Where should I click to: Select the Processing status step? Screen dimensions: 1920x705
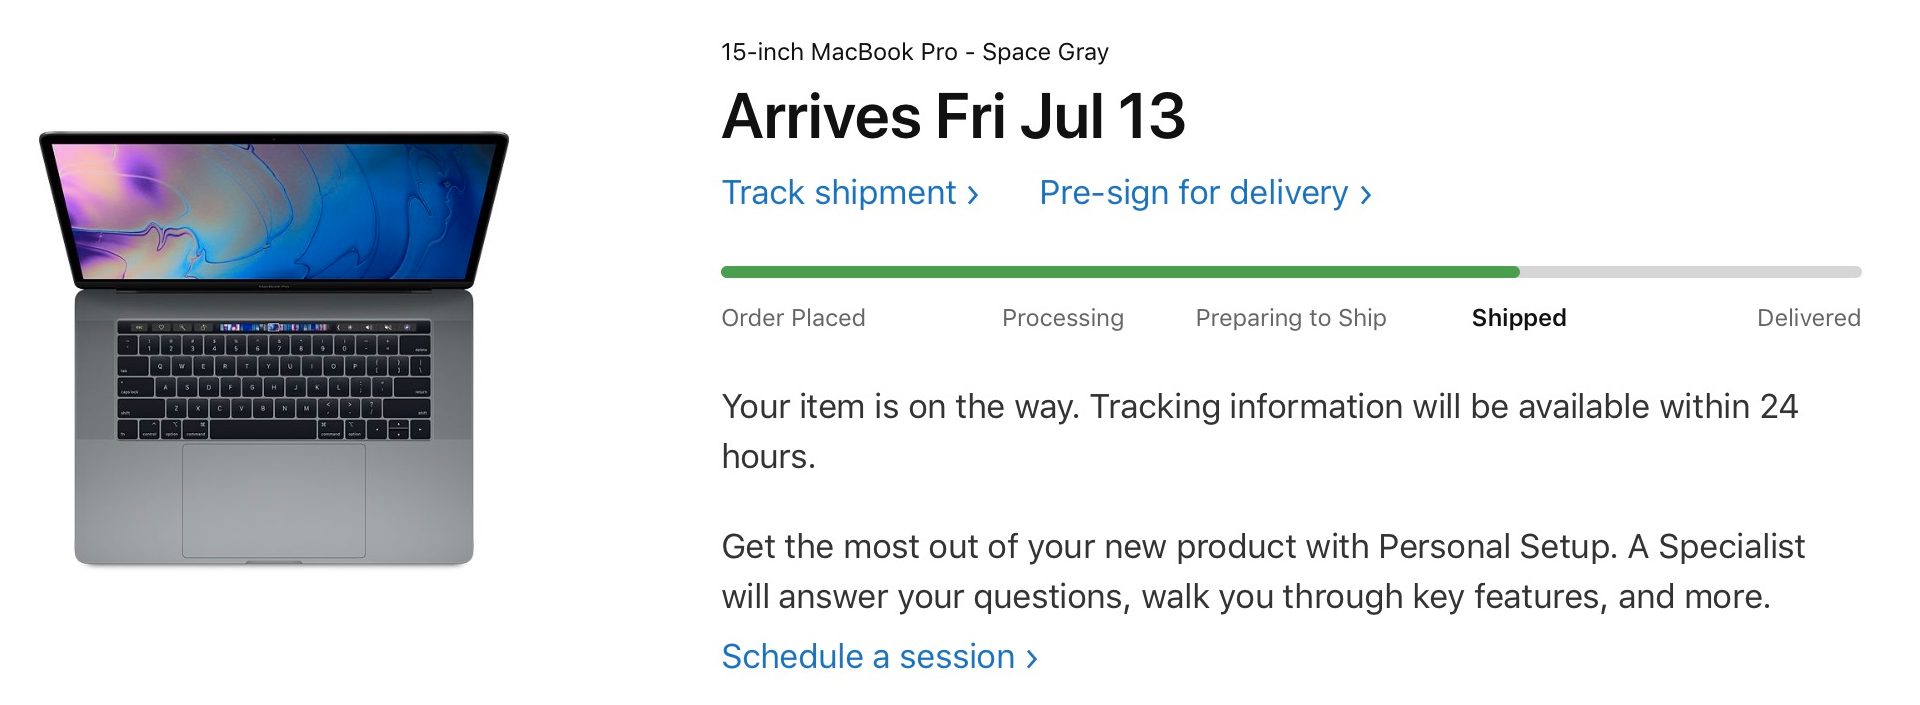click(x=1062, y=318)
